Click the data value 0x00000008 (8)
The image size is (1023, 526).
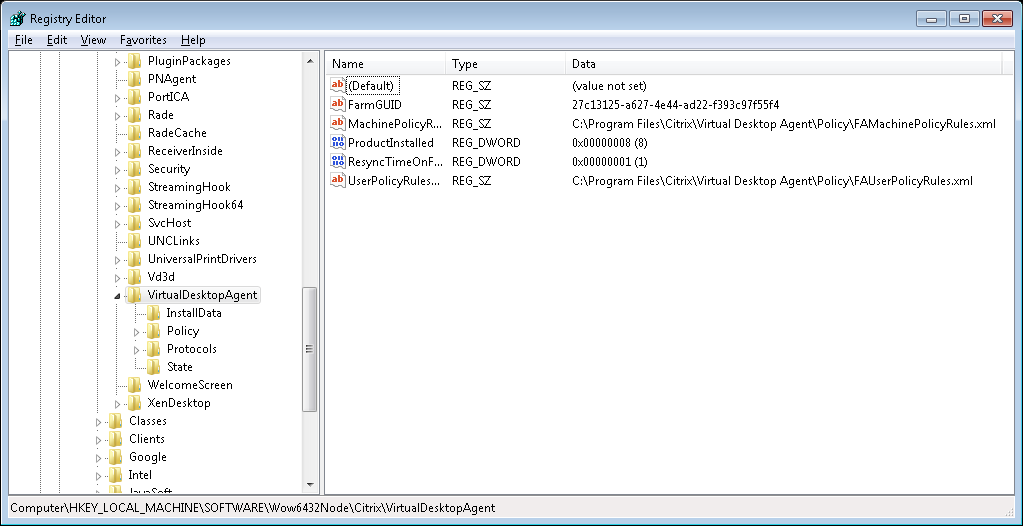610,142
